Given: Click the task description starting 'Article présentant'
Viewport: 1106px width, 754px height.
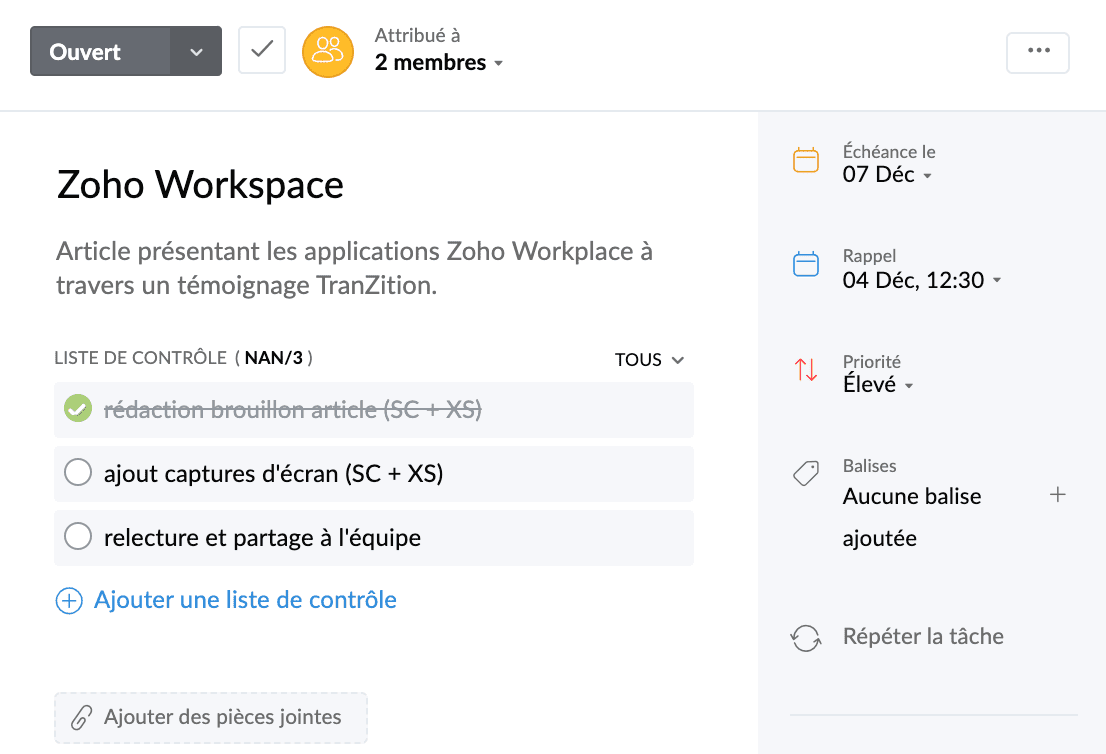Looking at the screenshot, I should [354, 268].
